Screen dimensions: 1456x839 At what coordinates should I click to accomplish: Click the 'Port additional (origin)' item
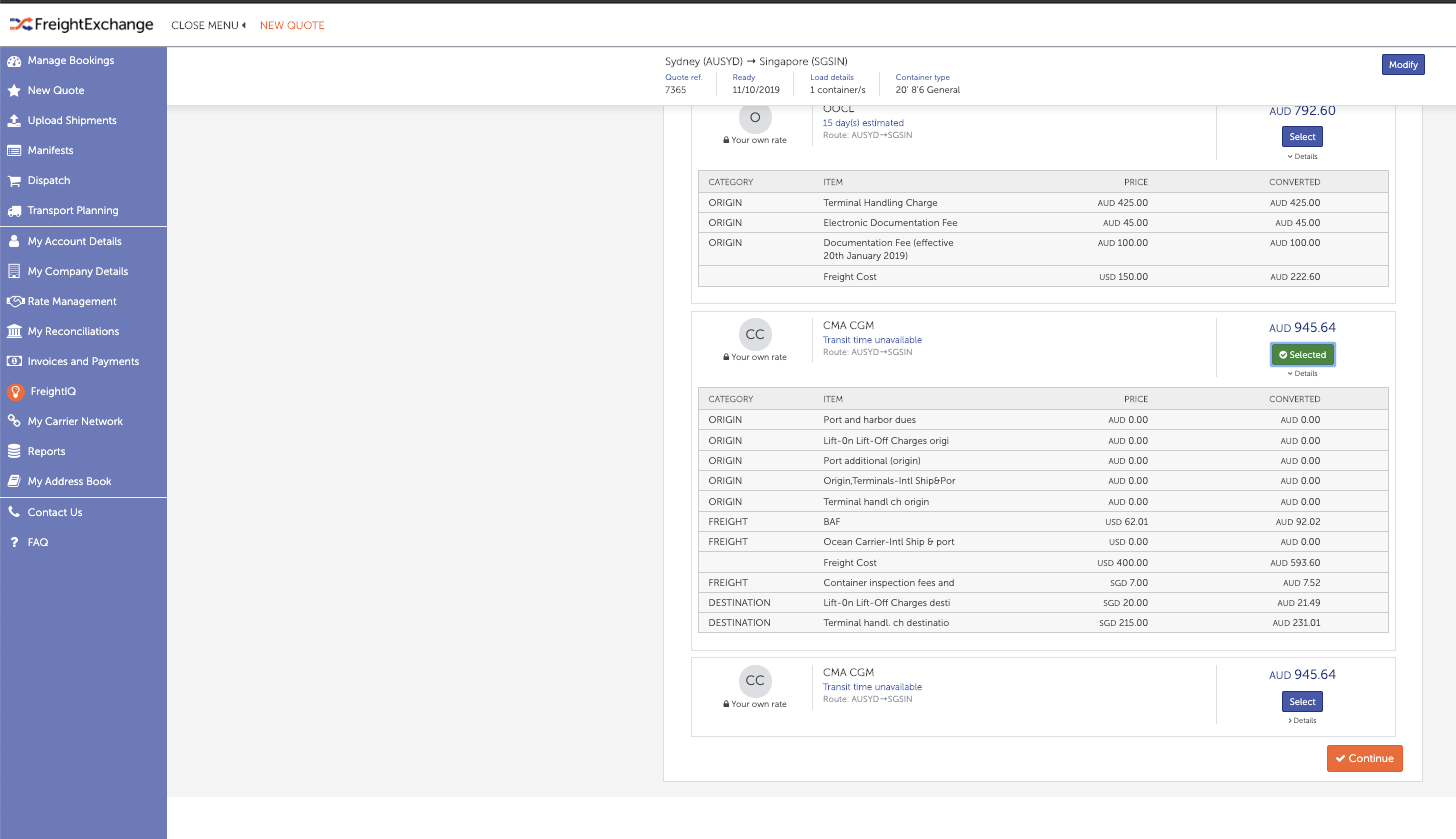pyautogui.click(x=872, y=461)
